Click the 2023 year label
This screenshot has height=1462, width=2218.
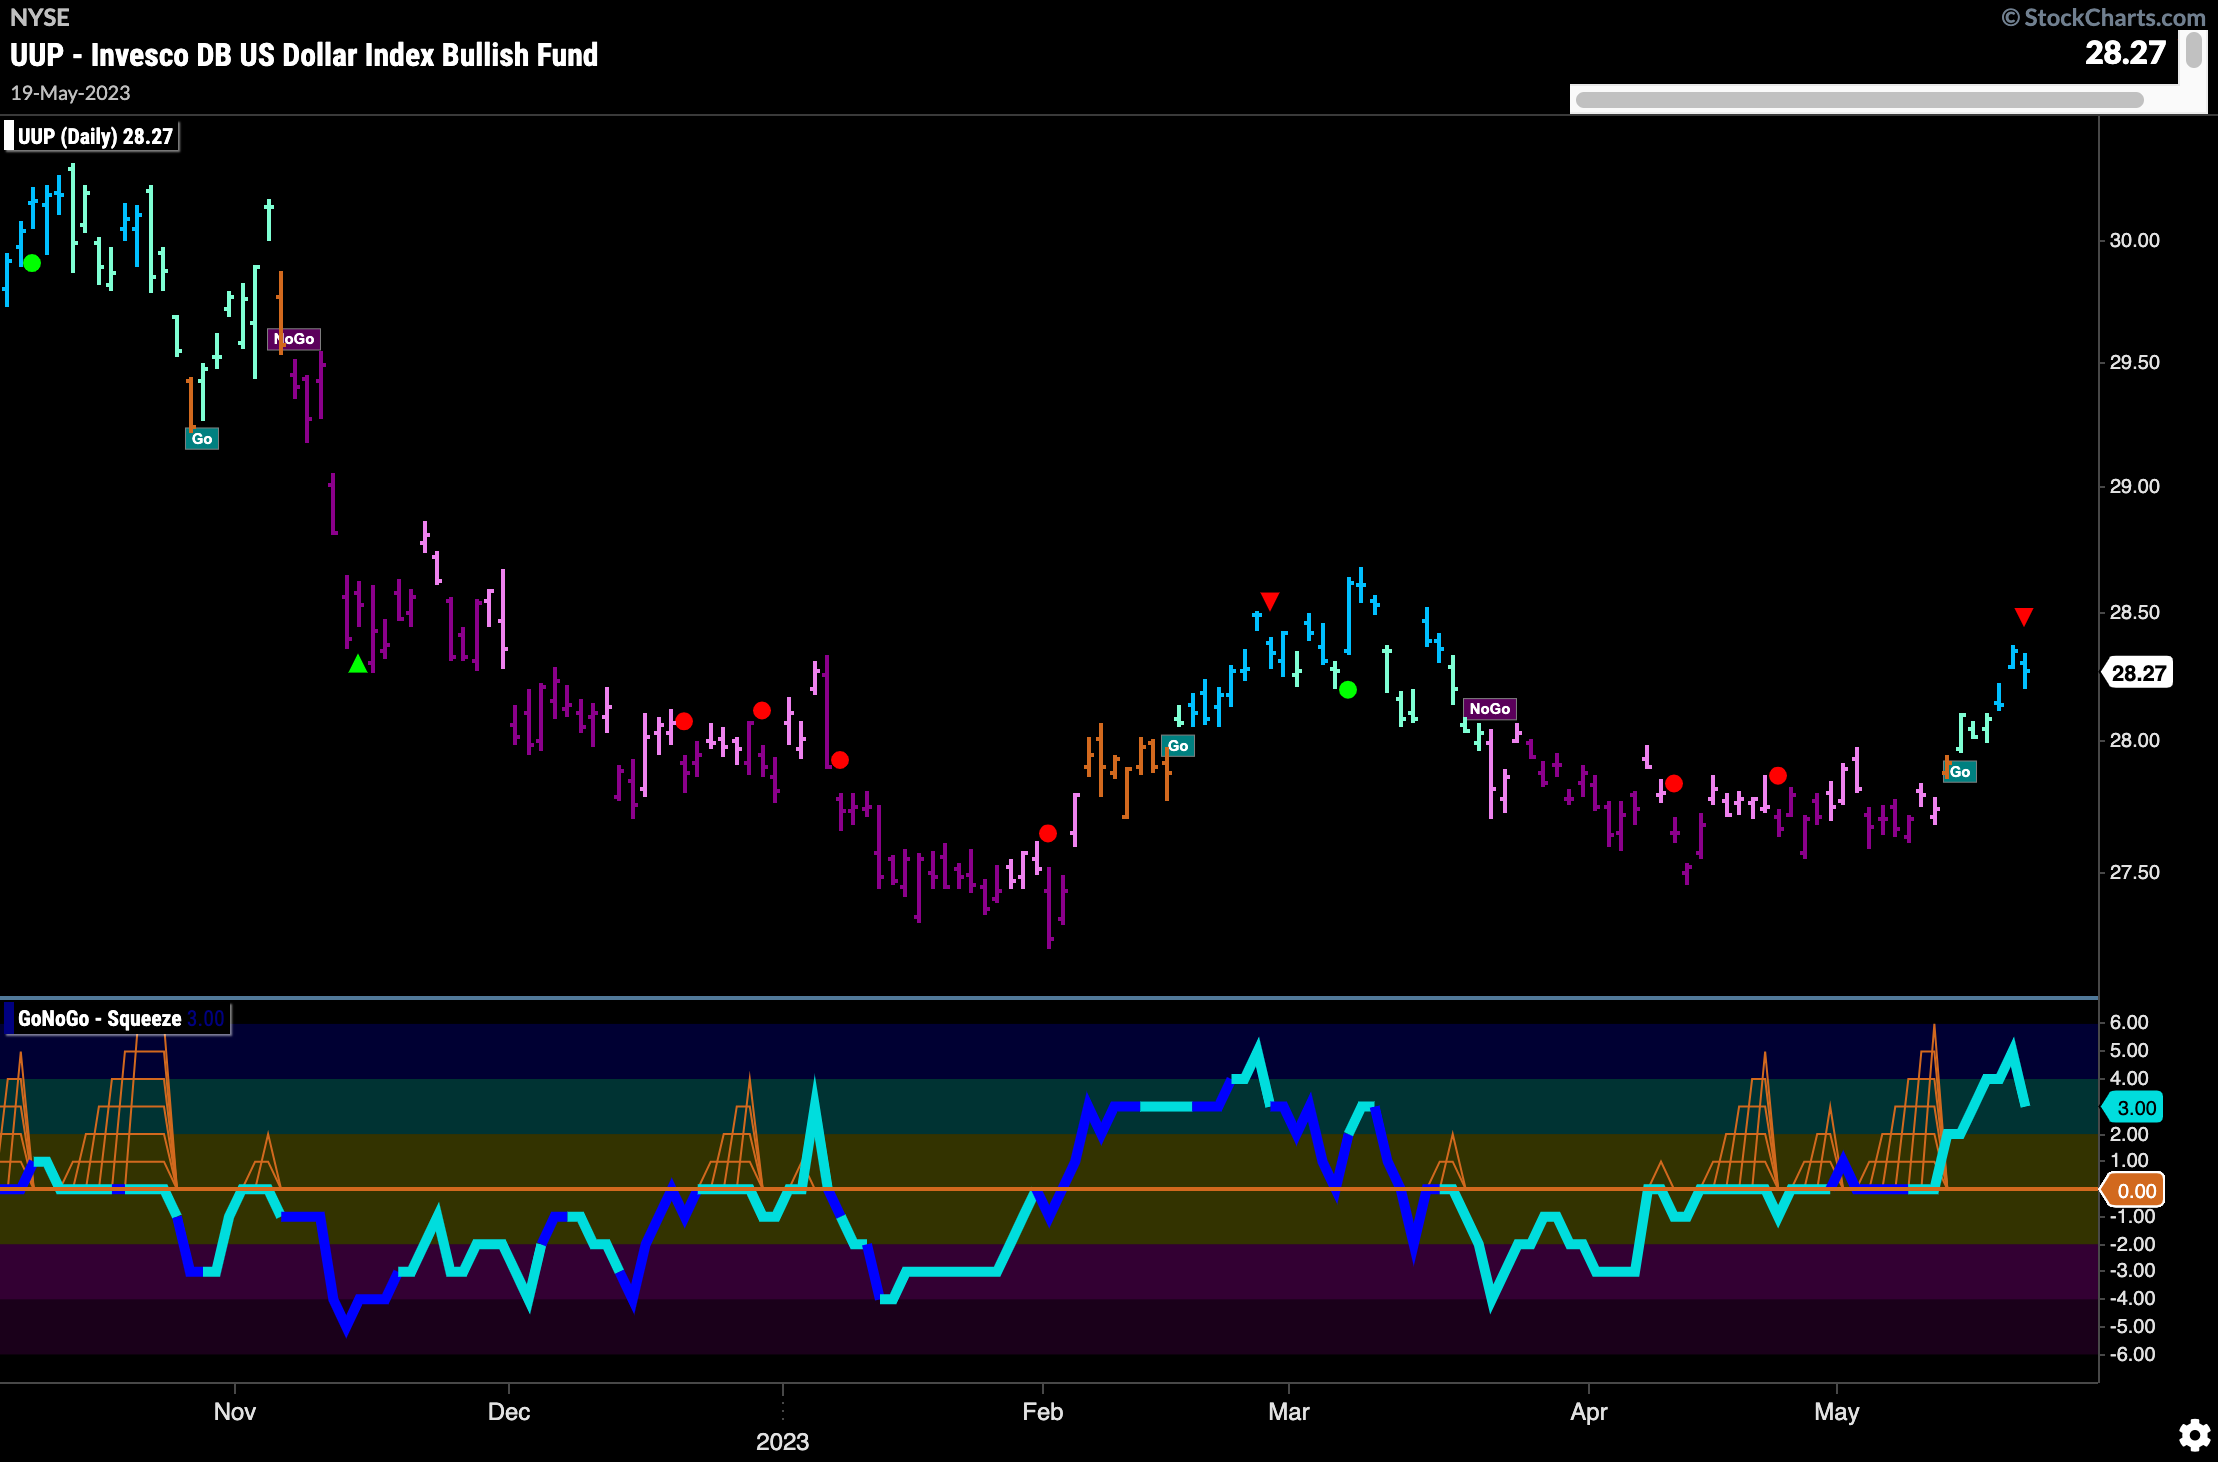pyautogui.click(x=782, y=1441)
